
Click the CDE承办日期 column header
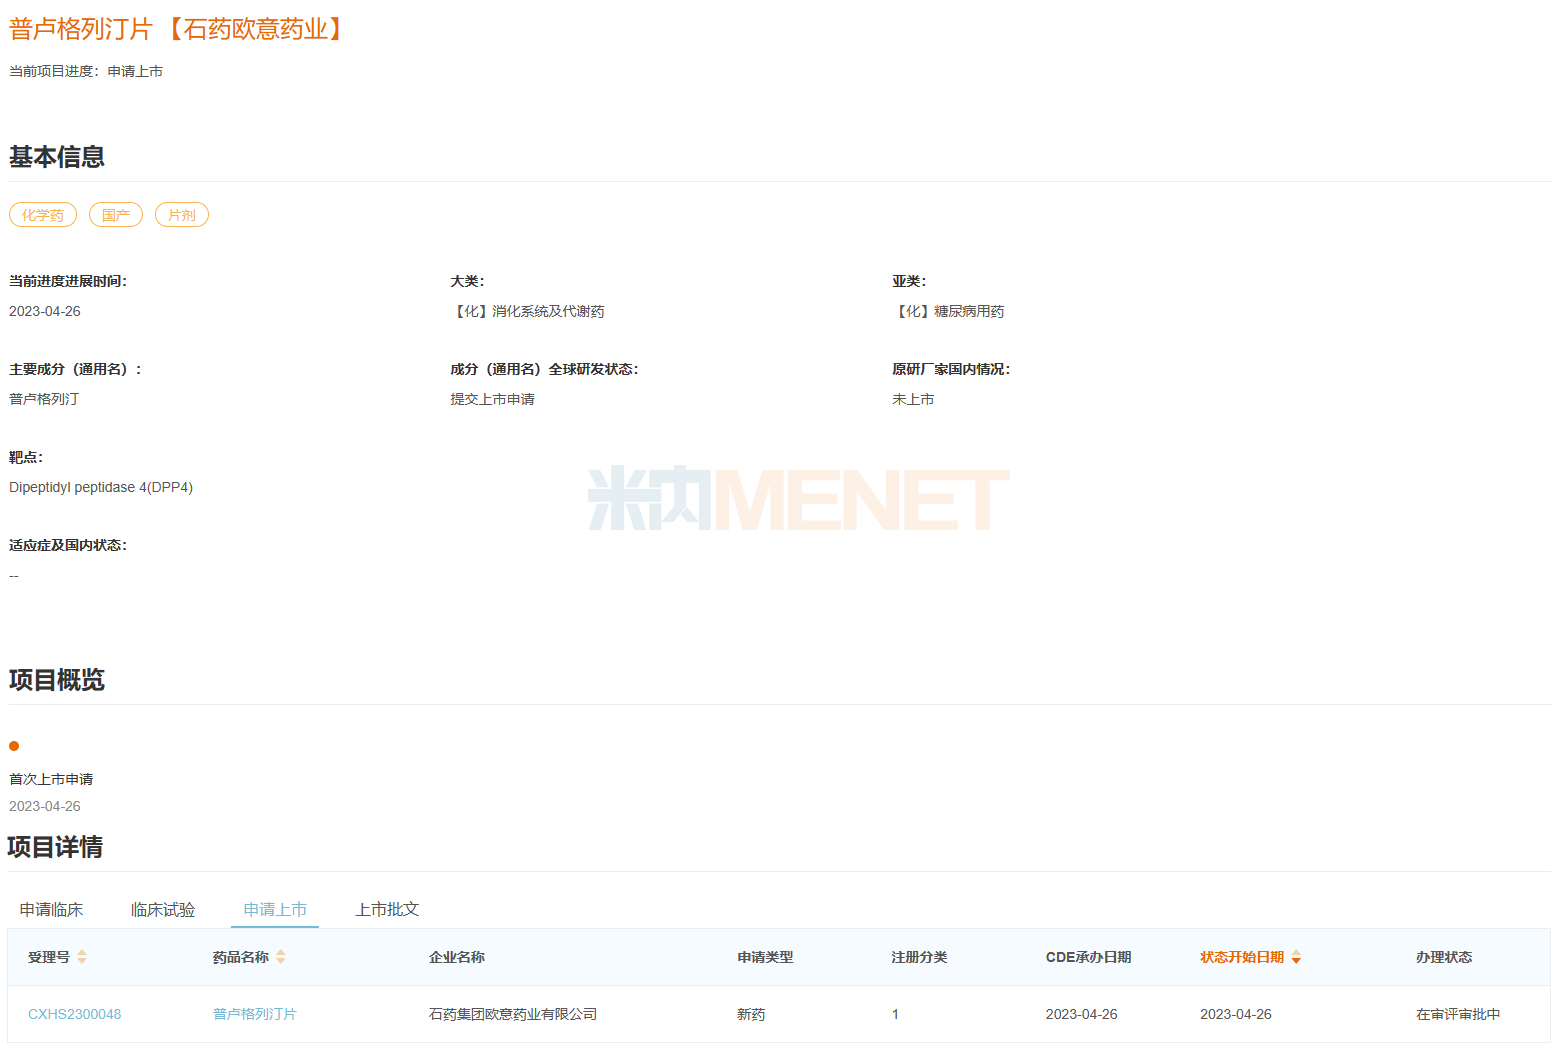coord(1088,957)
